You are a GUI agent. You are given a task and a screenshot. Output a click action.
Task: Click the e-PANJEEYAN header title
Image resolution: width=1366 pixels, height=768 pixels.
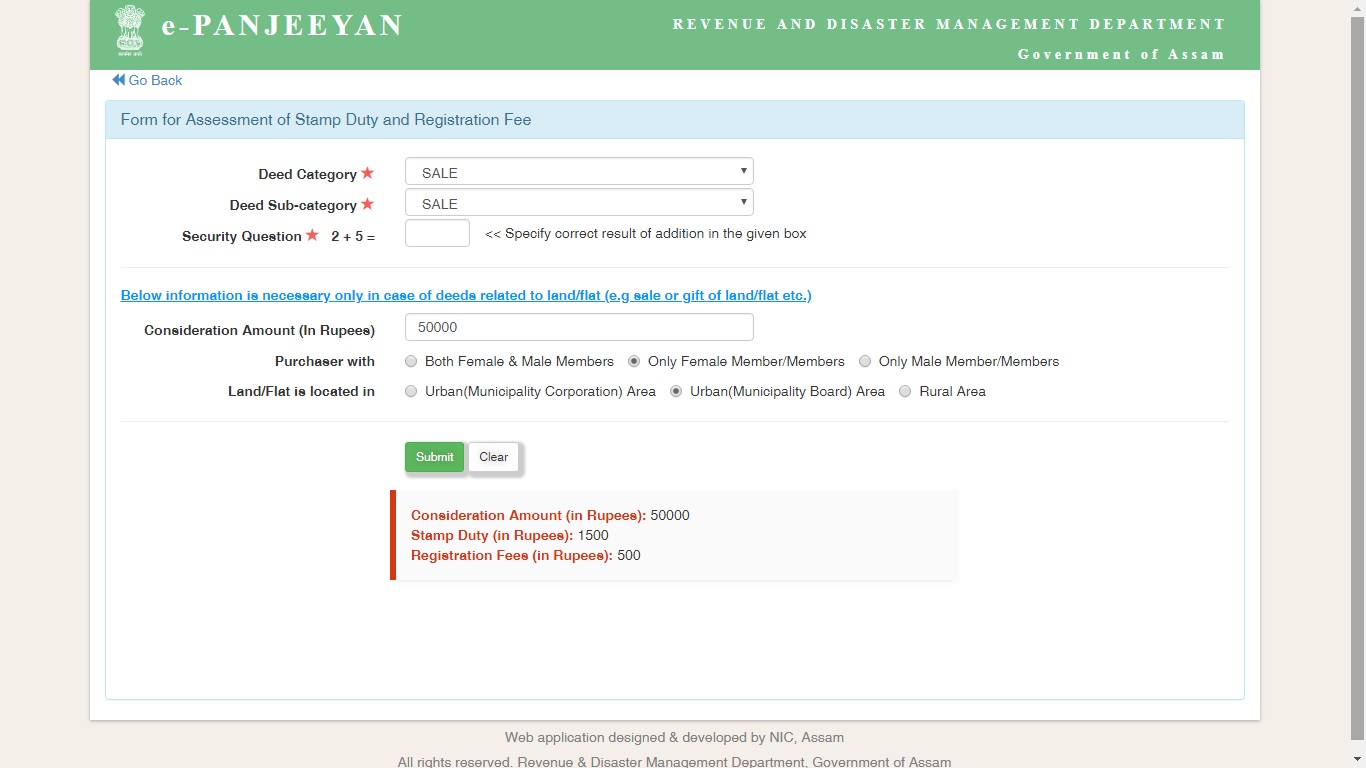[282, 26]
